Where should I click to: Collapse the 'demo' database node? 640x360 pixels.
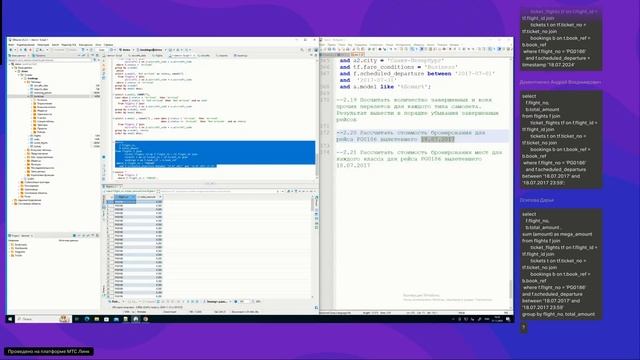(16, 71)
